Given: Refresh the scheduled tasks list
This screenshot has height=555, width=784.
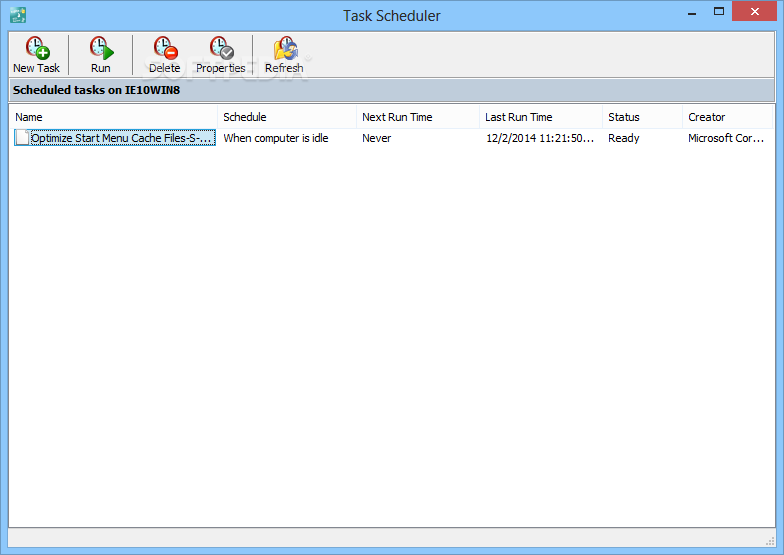Looking at the screenshot, I should point(284,54).
